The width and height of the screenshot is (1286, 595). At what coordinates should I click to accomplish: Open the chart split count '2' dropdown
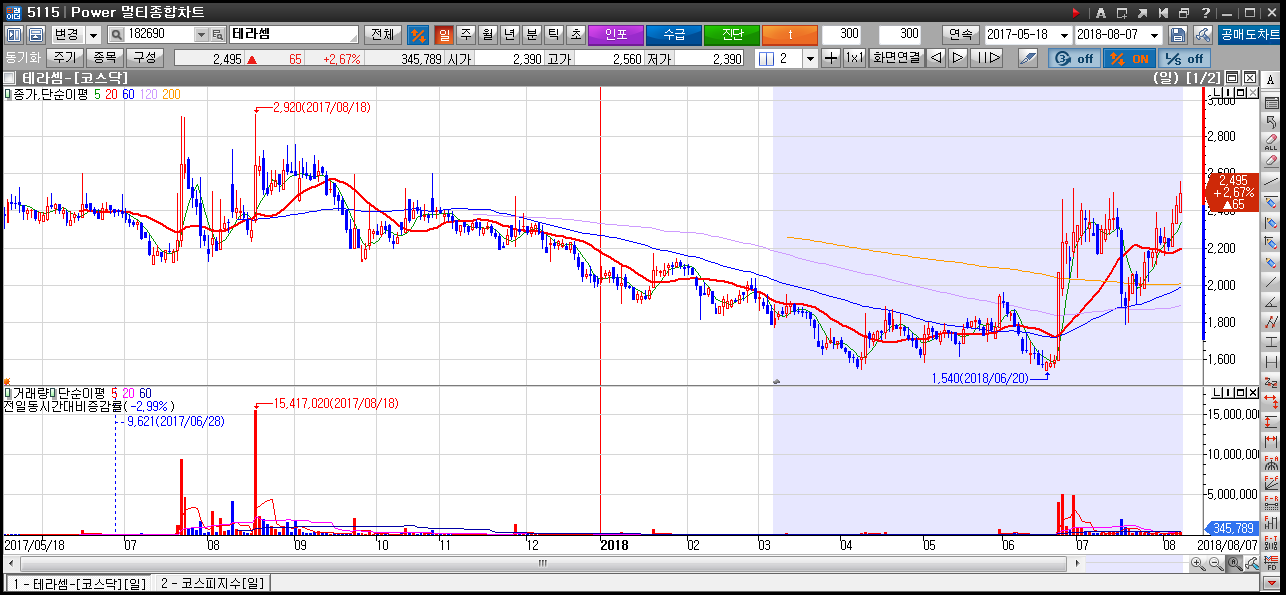[810, 58]
